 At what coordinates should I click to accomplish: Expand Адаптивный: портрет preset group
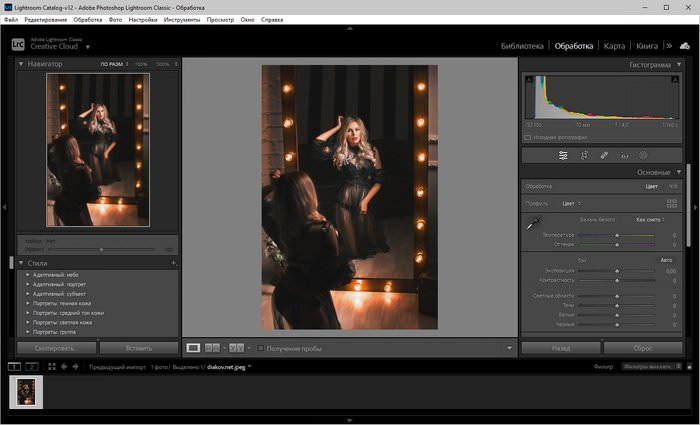tap(28, 284)
